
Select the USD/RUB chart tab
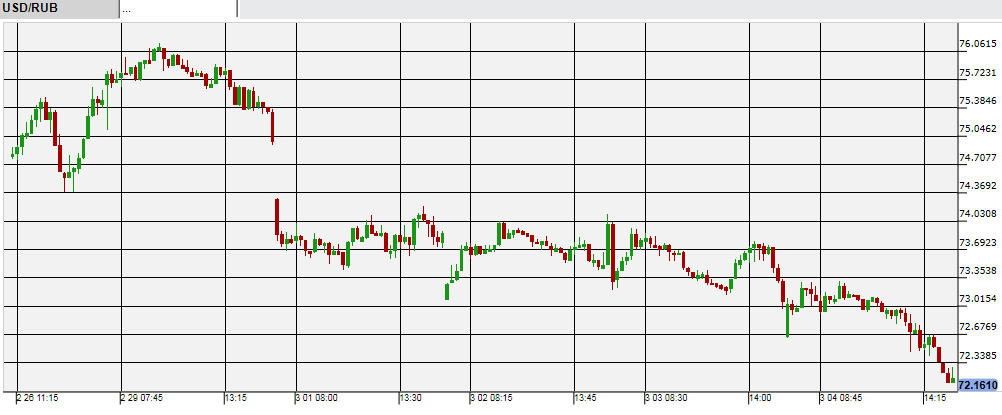point(58,9)
